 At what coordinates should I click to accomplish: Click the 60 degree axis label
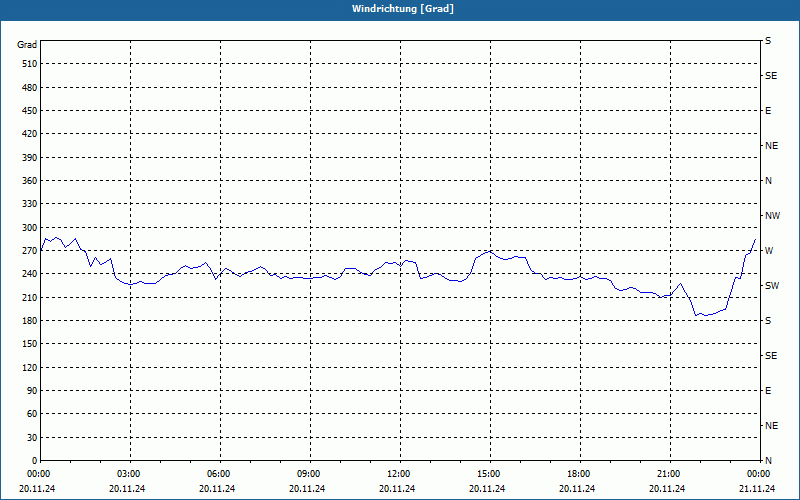pyautogui.click(x=32, y=414)
